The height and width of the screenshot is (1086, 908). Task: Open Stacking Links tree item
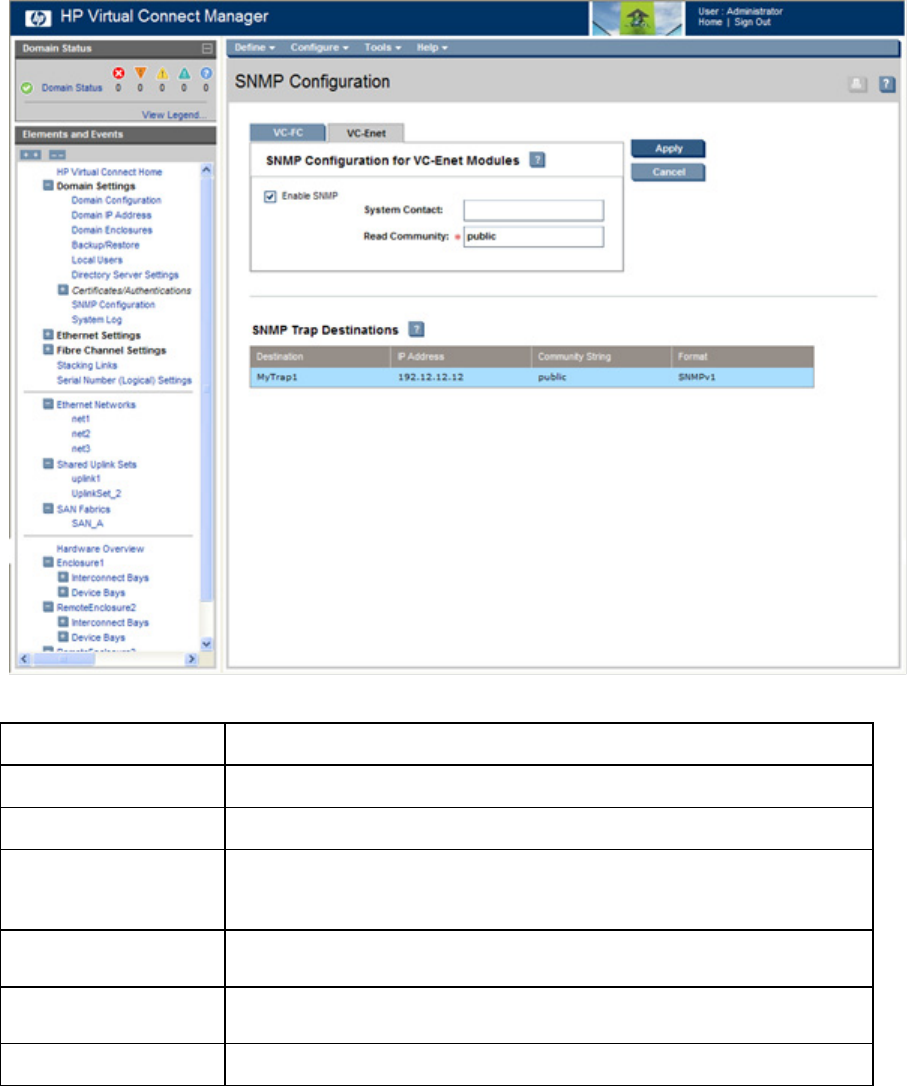(87, 365)
